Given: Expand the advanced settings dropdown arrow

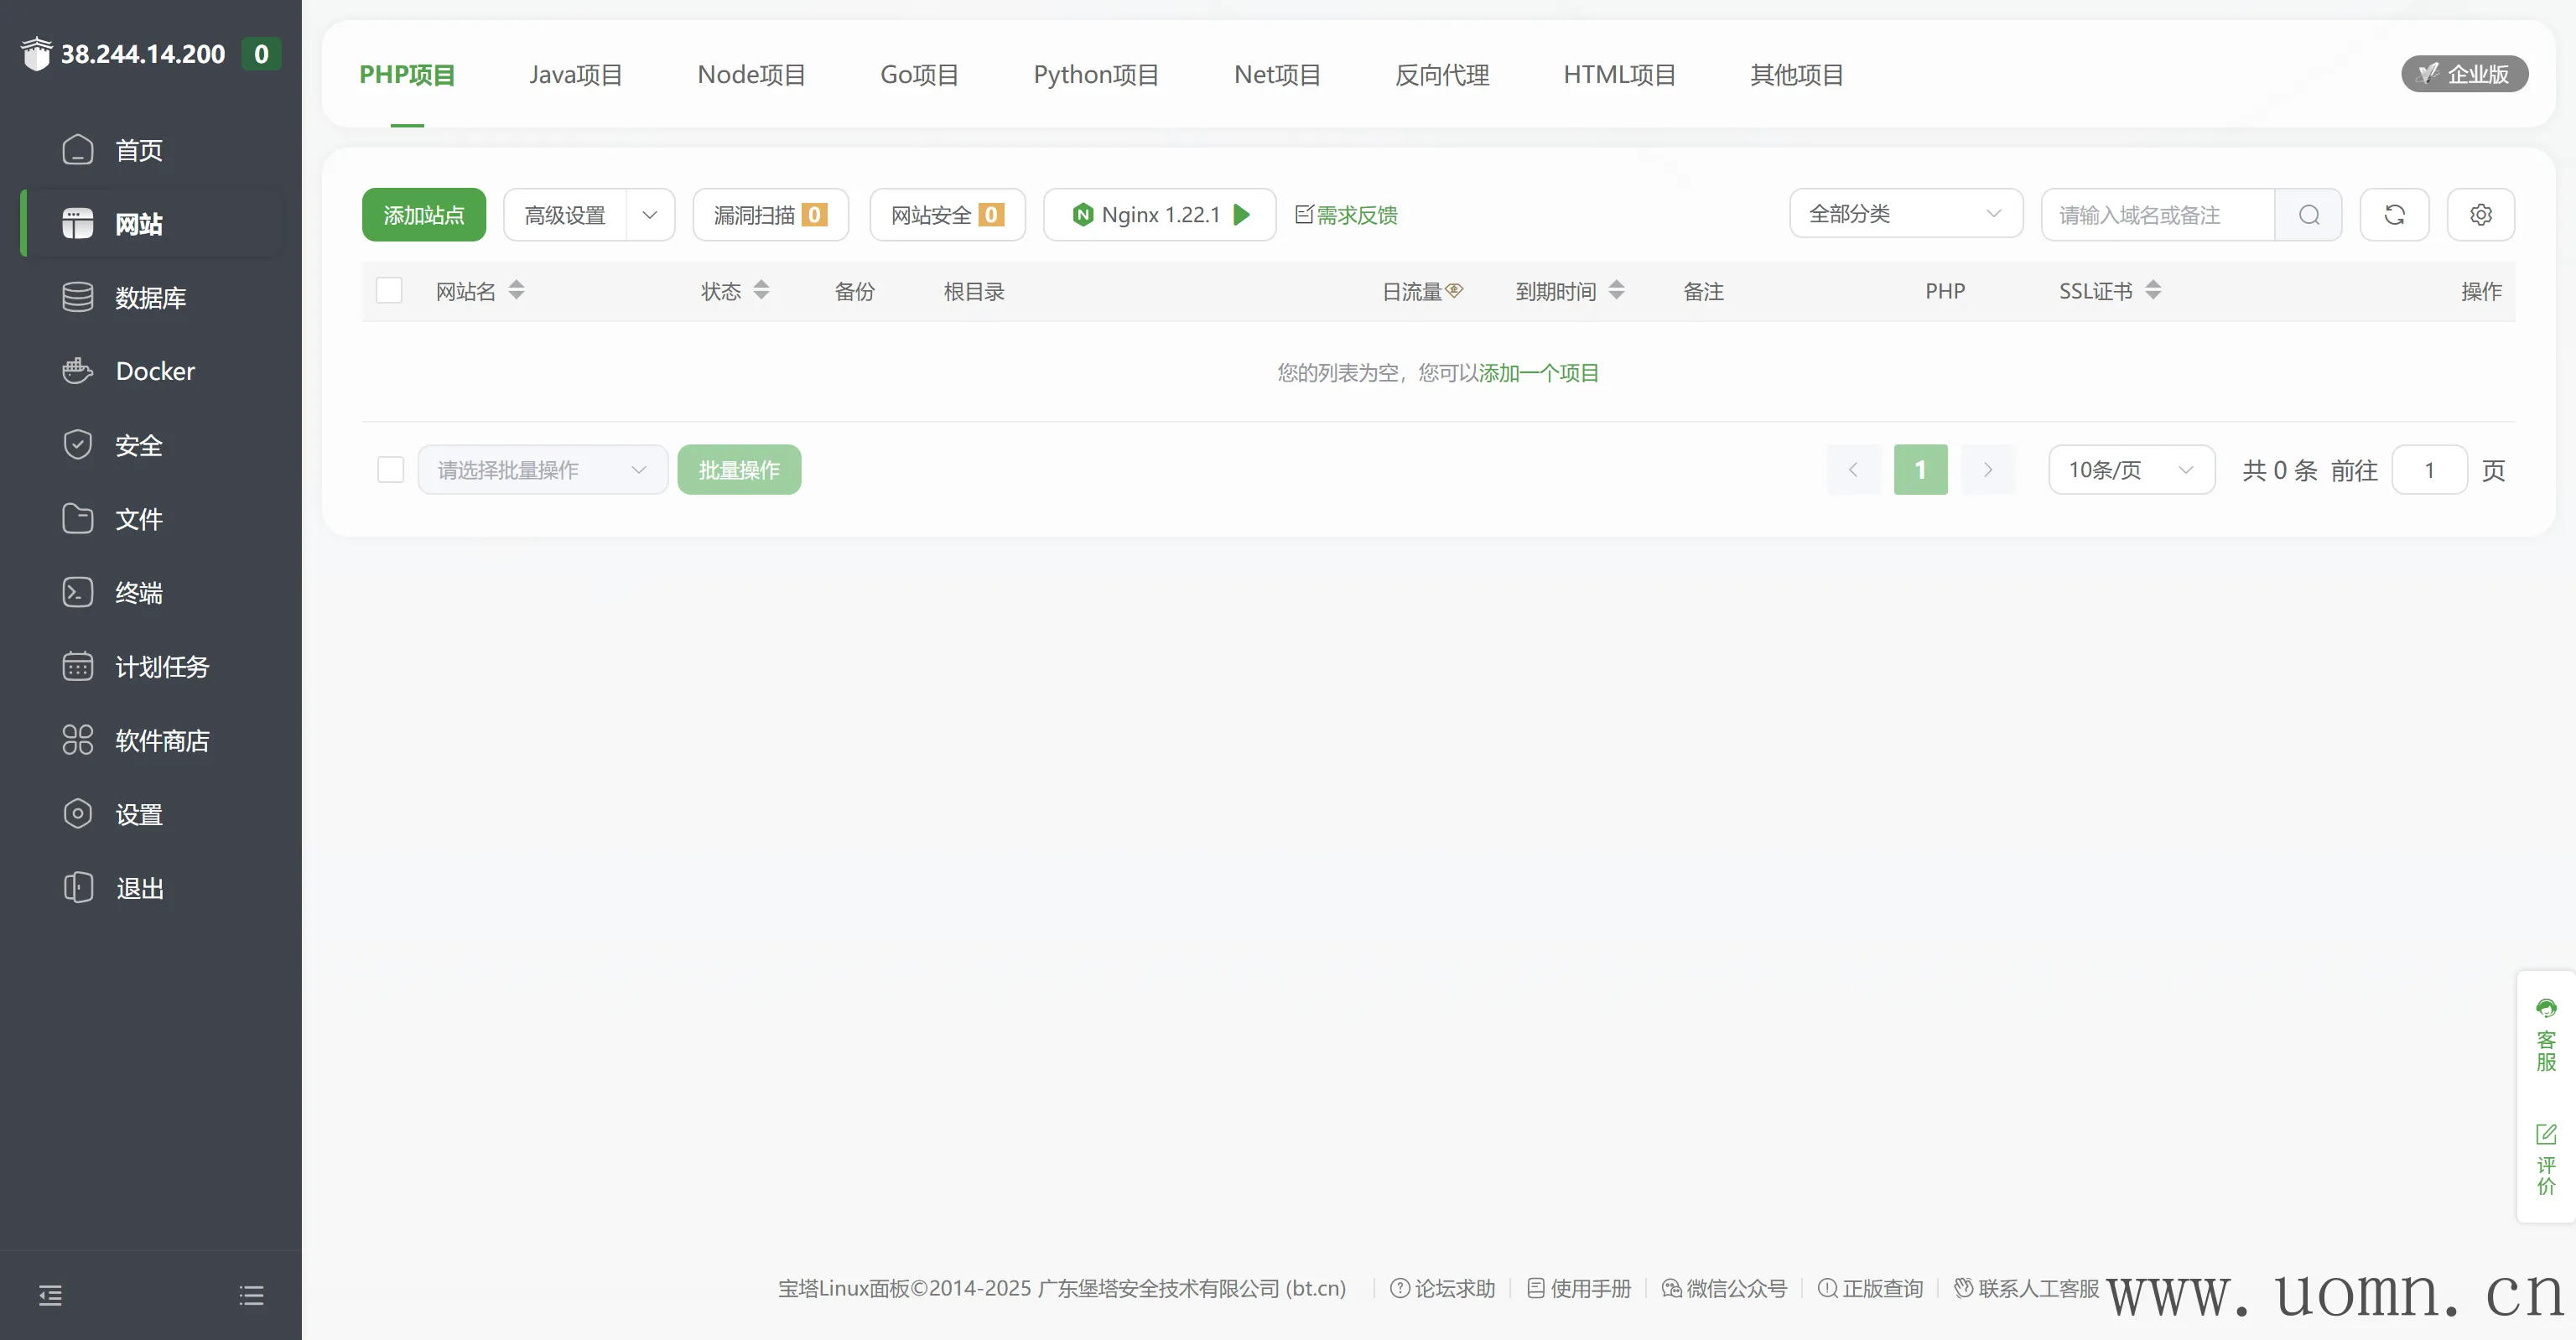Looking at the screenshot, I should click(650, 215).
